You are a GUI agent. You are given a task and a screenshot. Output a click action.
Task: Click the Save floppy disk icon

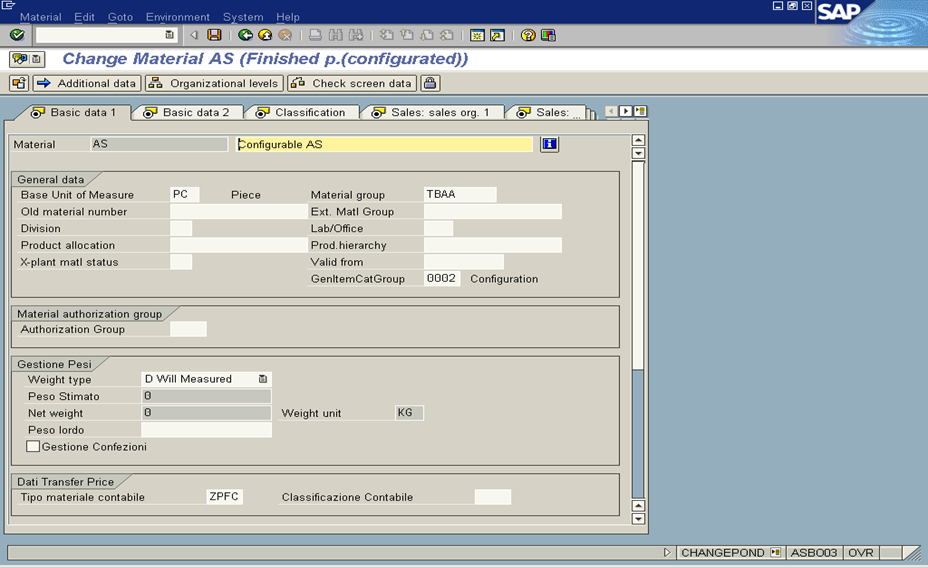214,35
